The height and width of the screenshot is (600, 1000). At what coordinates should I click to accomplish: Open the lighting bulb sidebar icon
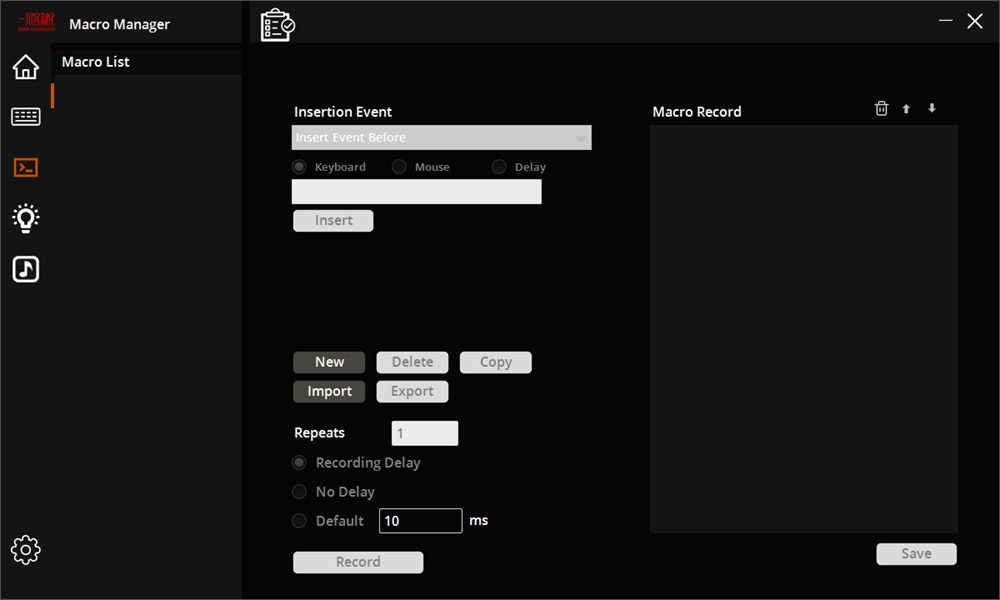point(26,218)
